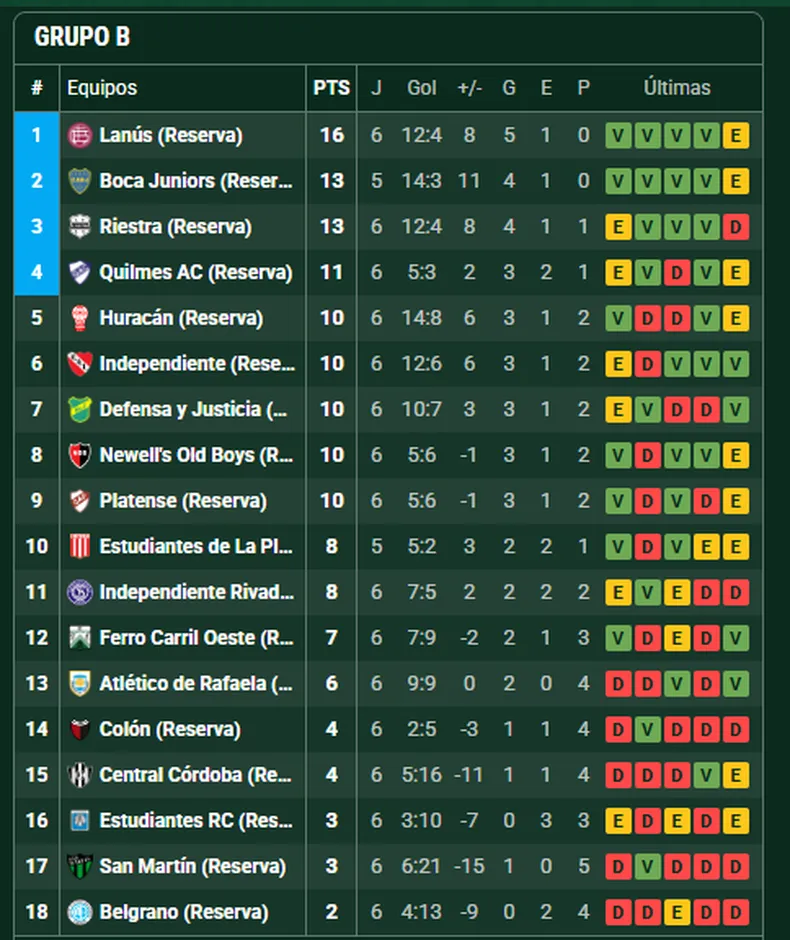Click the Equipos column header
Image resolution: width=790 pixels, height=940 pixels.
[x=102, y=88]
